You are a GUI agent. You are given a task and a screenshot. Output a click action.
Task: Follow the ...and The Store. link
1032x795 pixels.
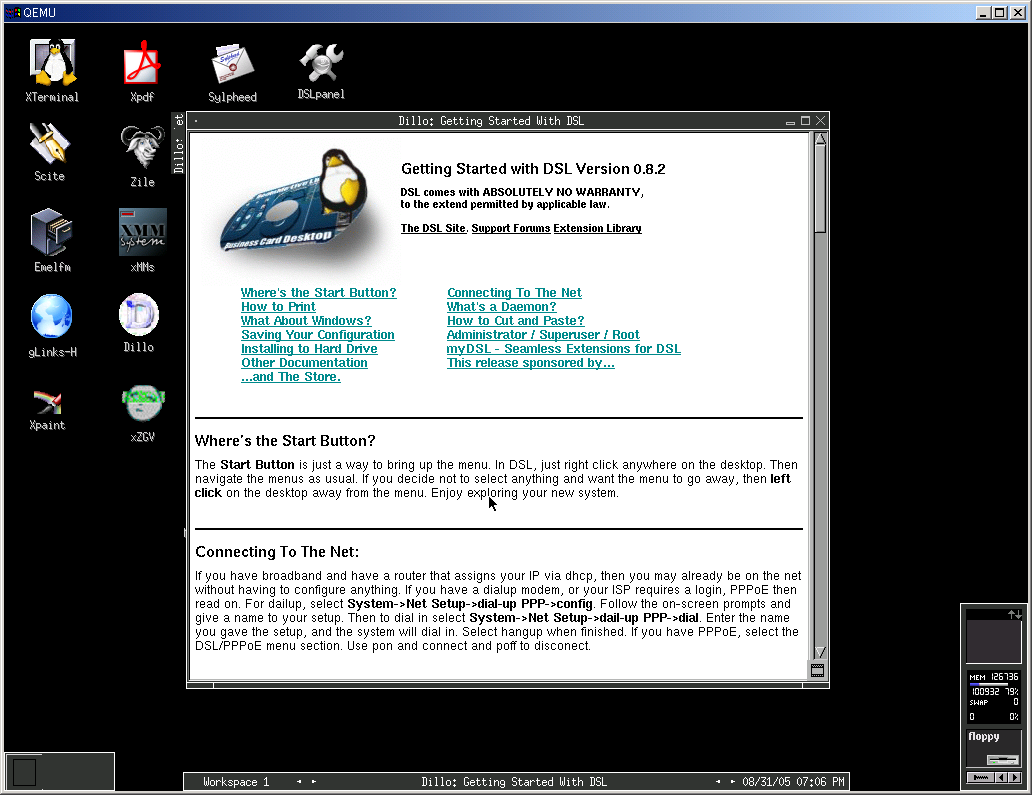coord(291,376)
